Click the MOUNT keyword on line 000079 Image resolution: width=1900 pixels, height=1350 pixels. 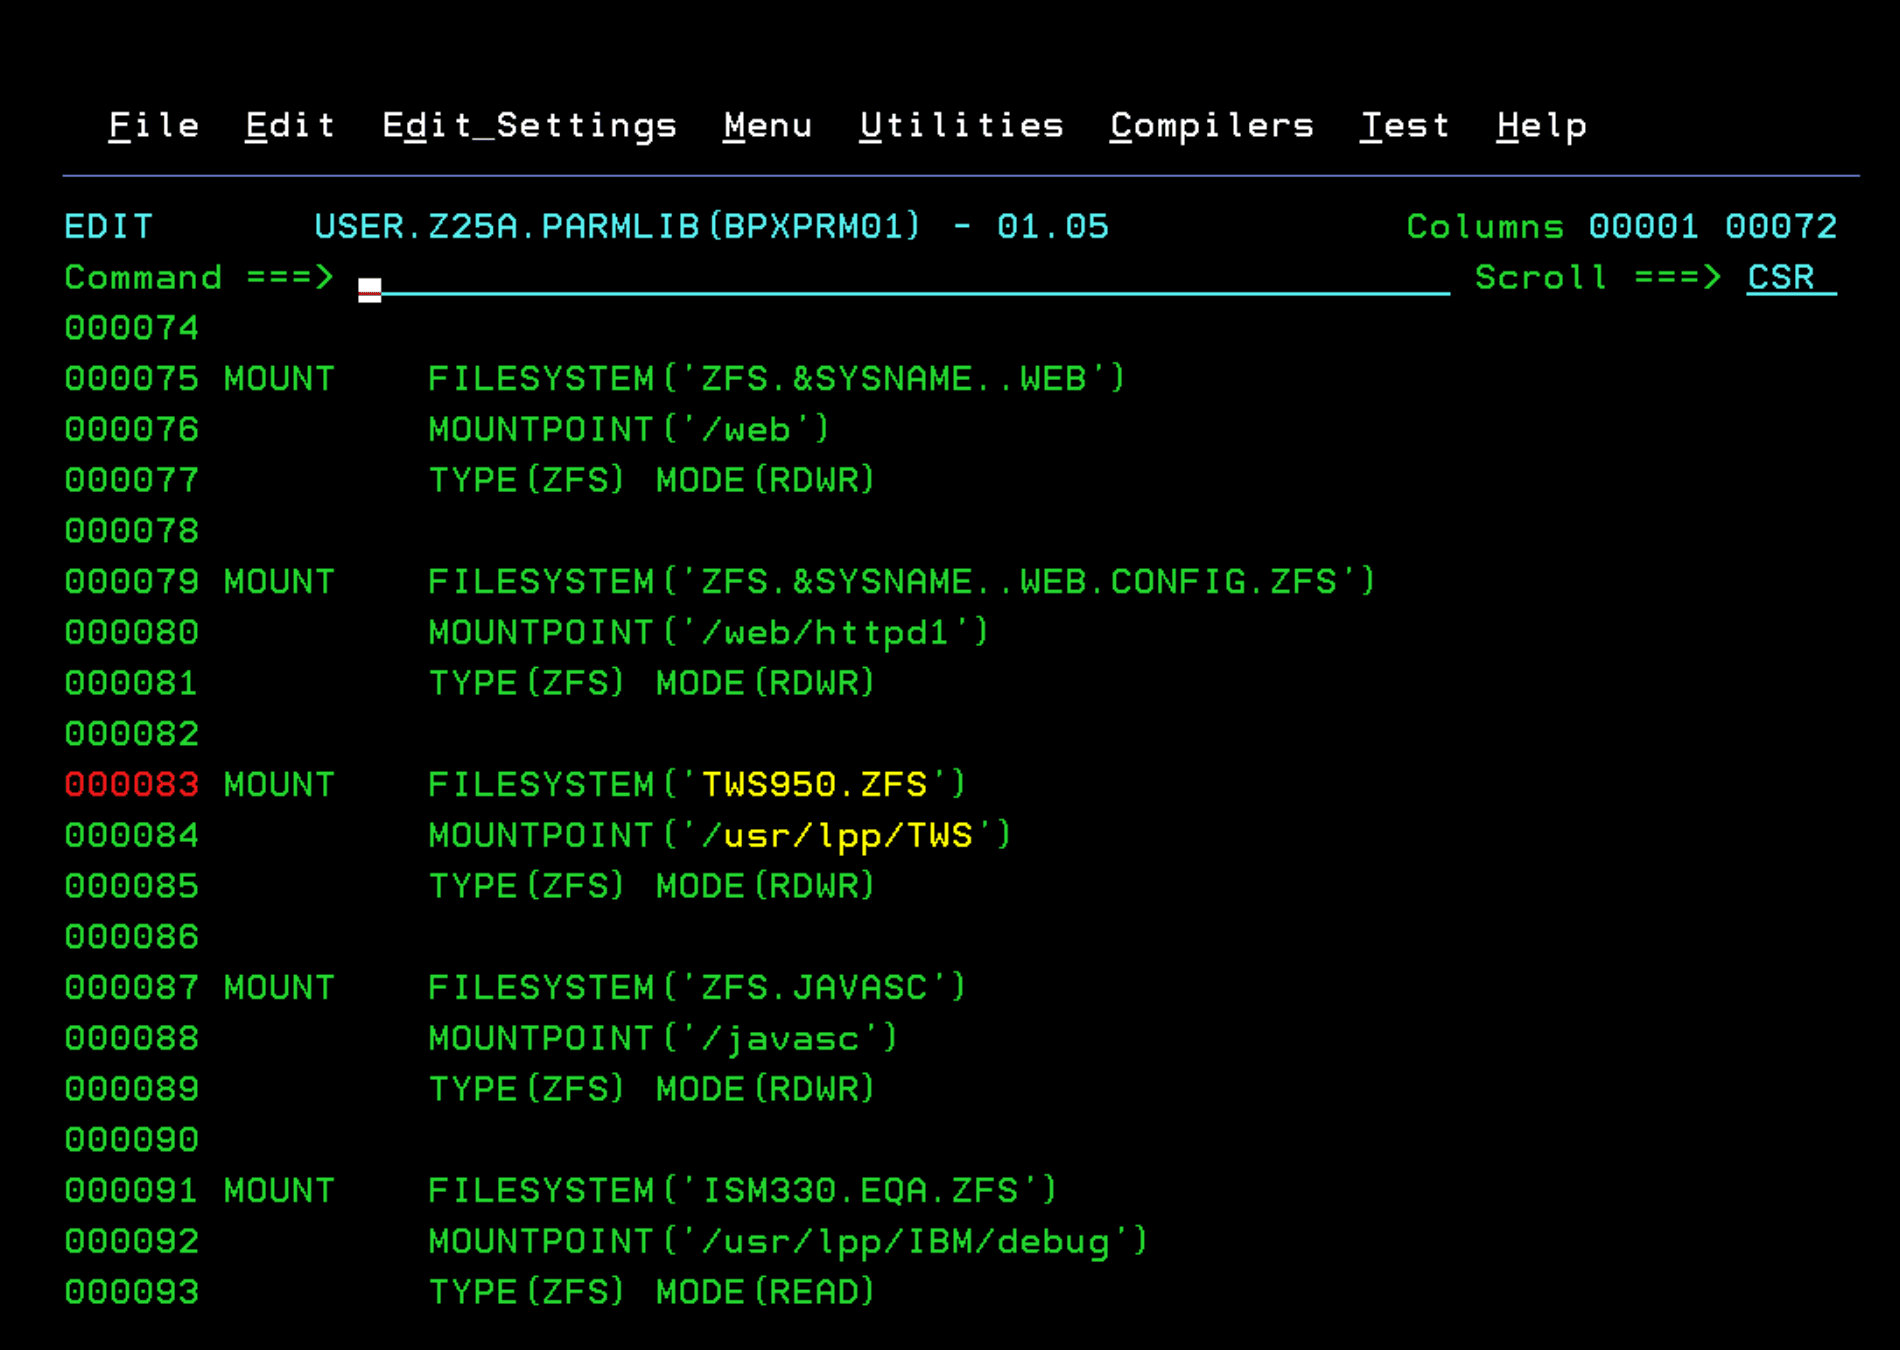click(279, 582)
